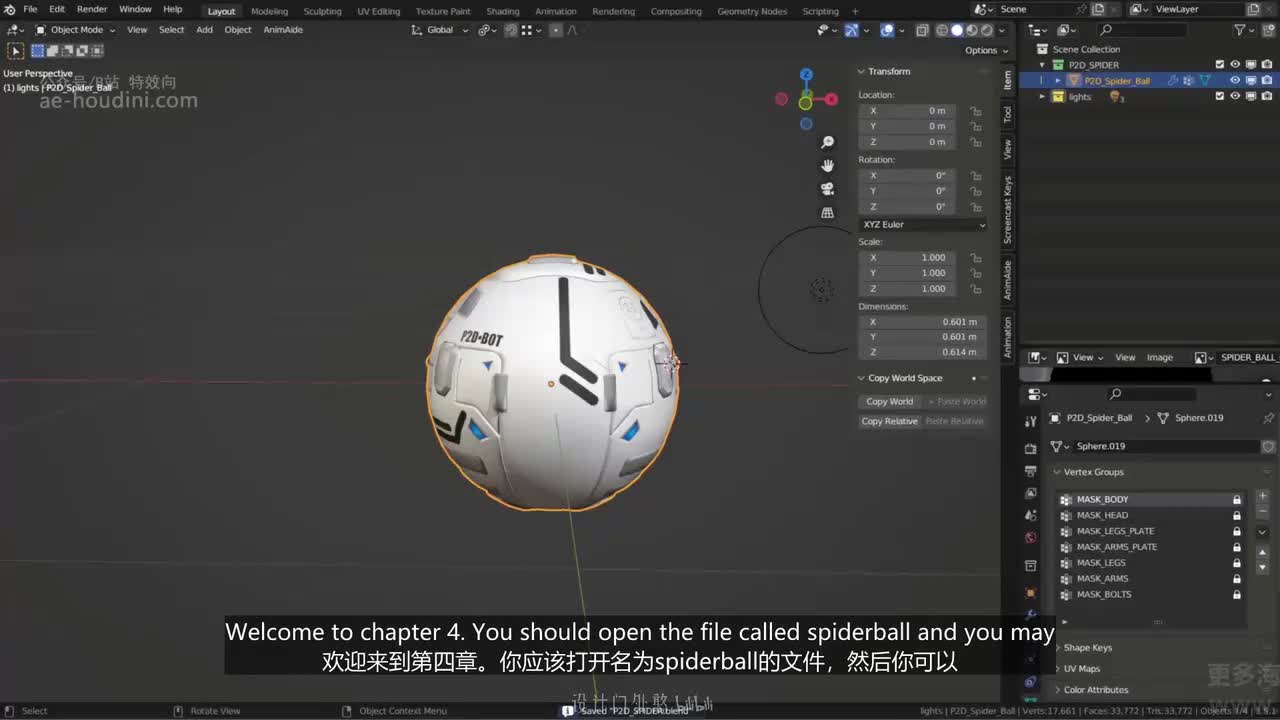
Task: Open Screencast Keys sidebar tab
Action: click(1008, 210)
